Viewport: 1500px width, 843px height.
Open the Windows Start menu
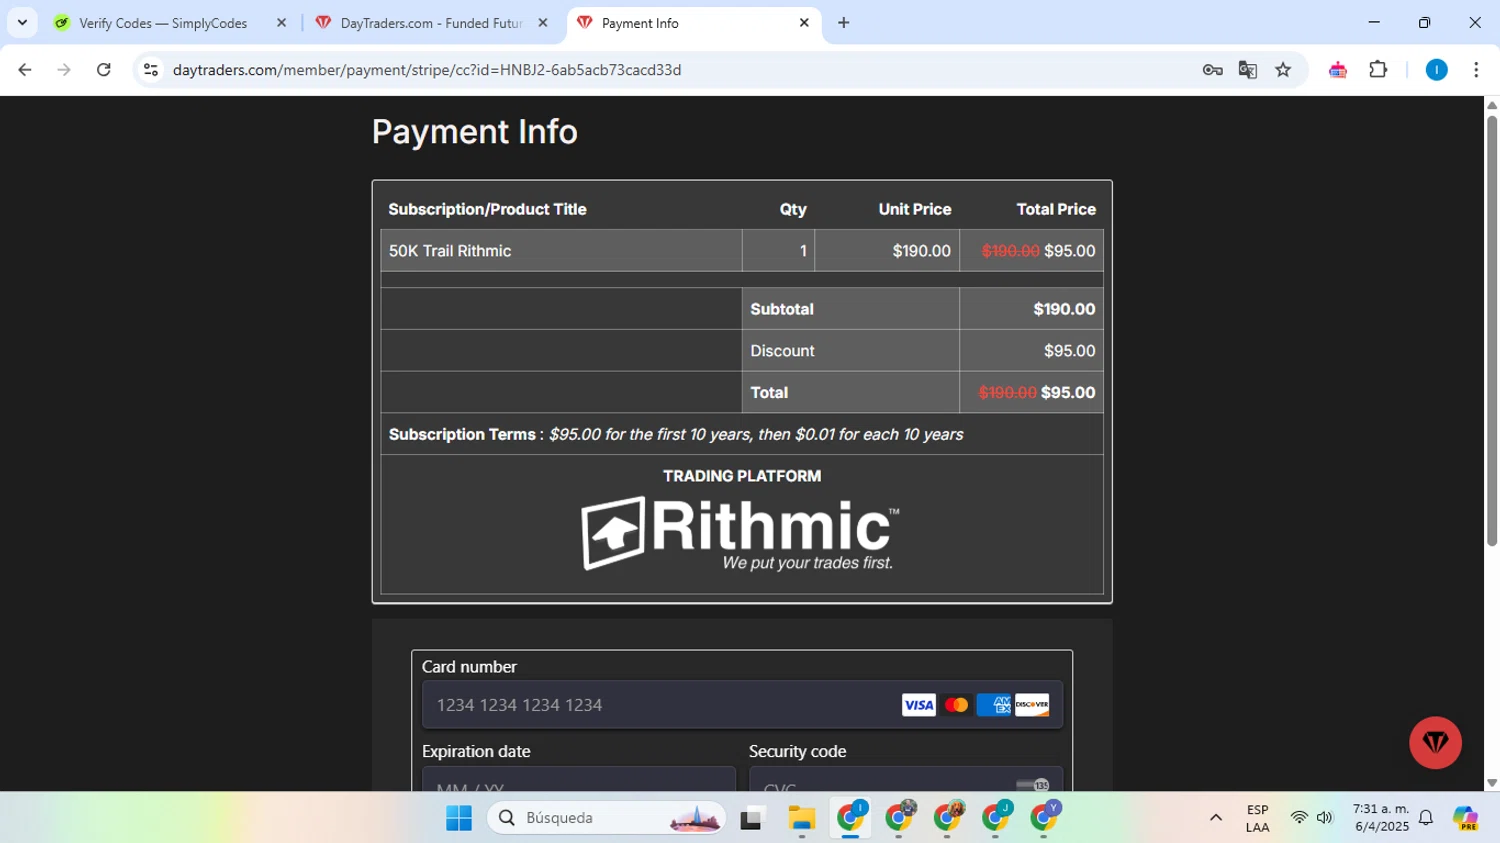click(x=459, y=818)
